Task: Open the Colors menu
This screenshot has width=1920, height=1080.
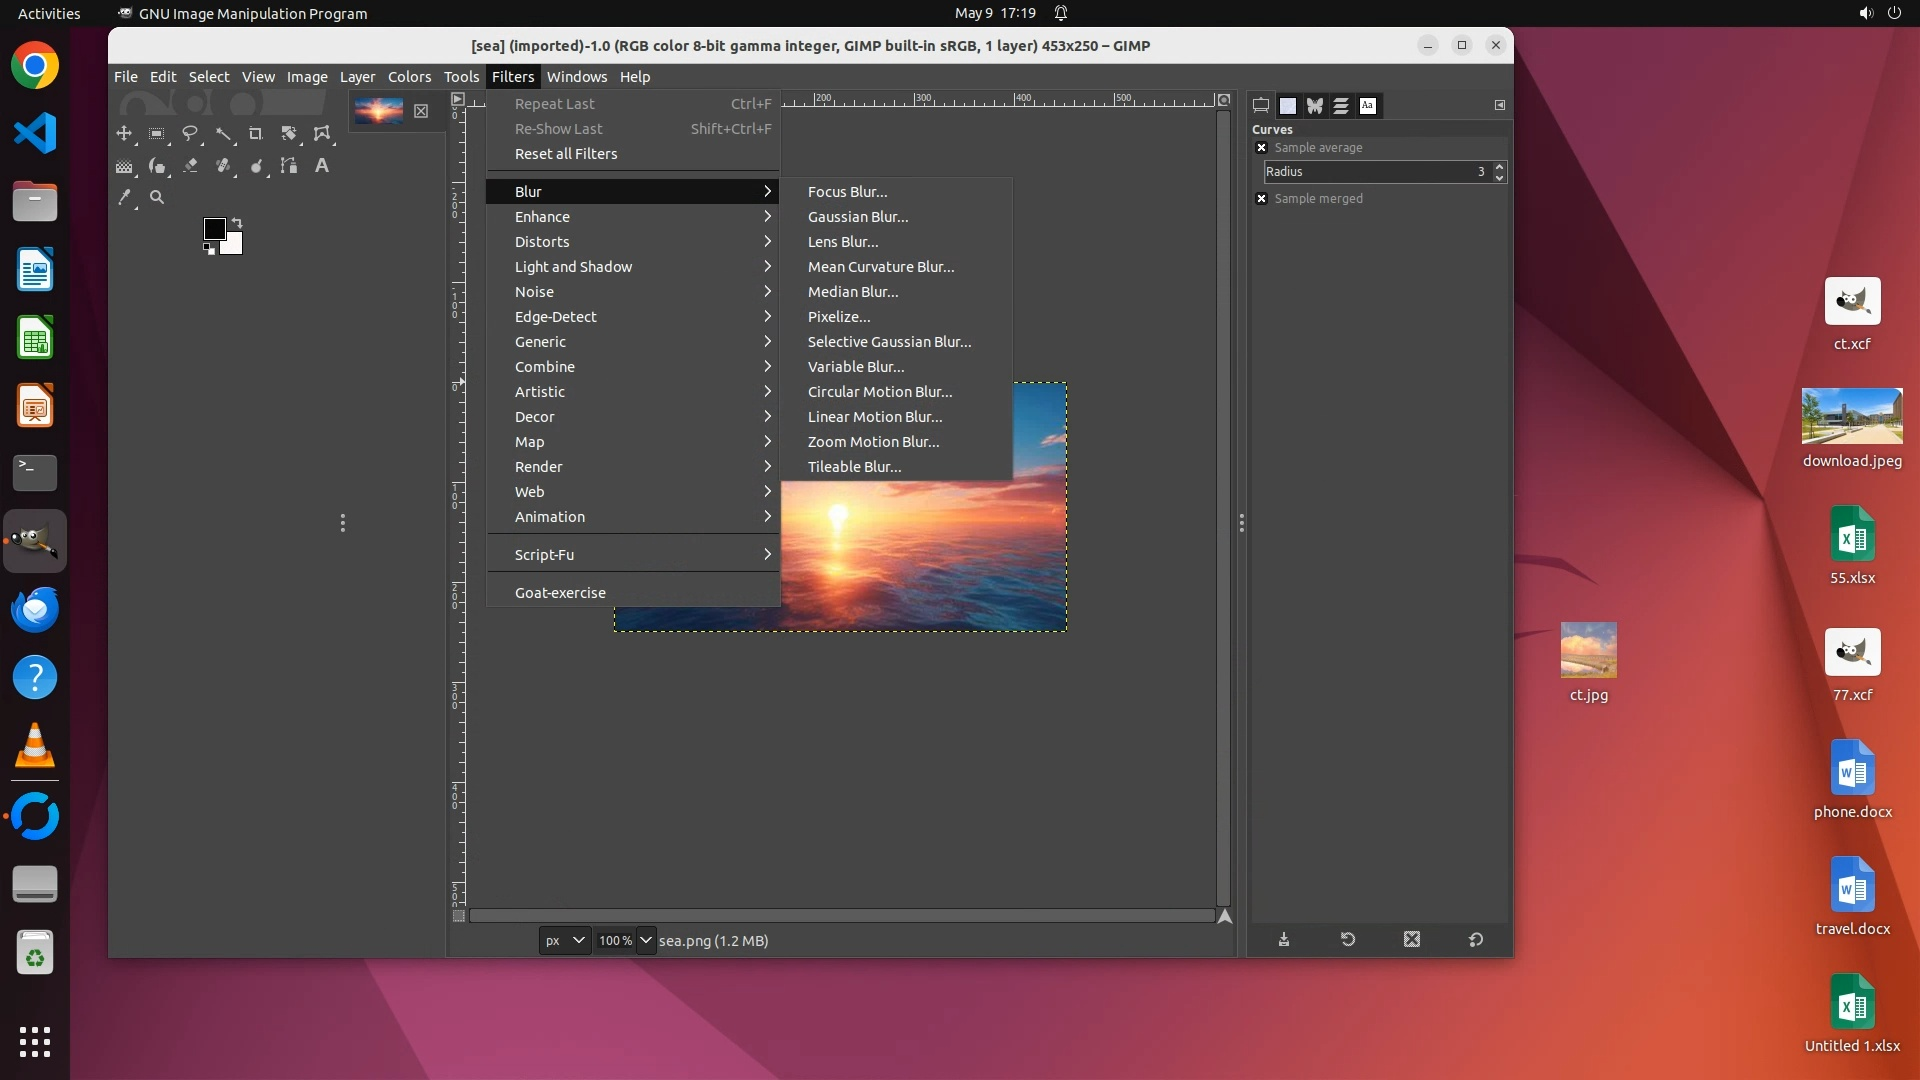Action: (409, 77)
